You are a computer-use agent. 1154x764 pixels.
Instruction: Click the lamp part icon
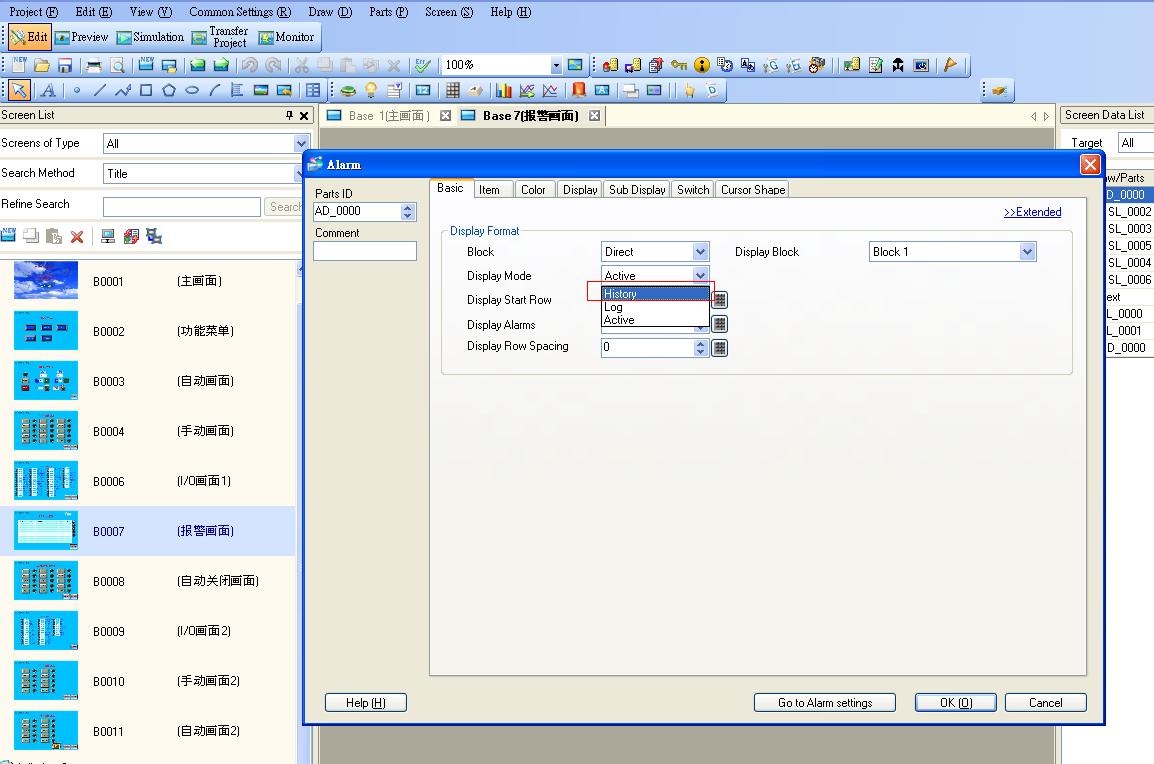tap(371, 90)
